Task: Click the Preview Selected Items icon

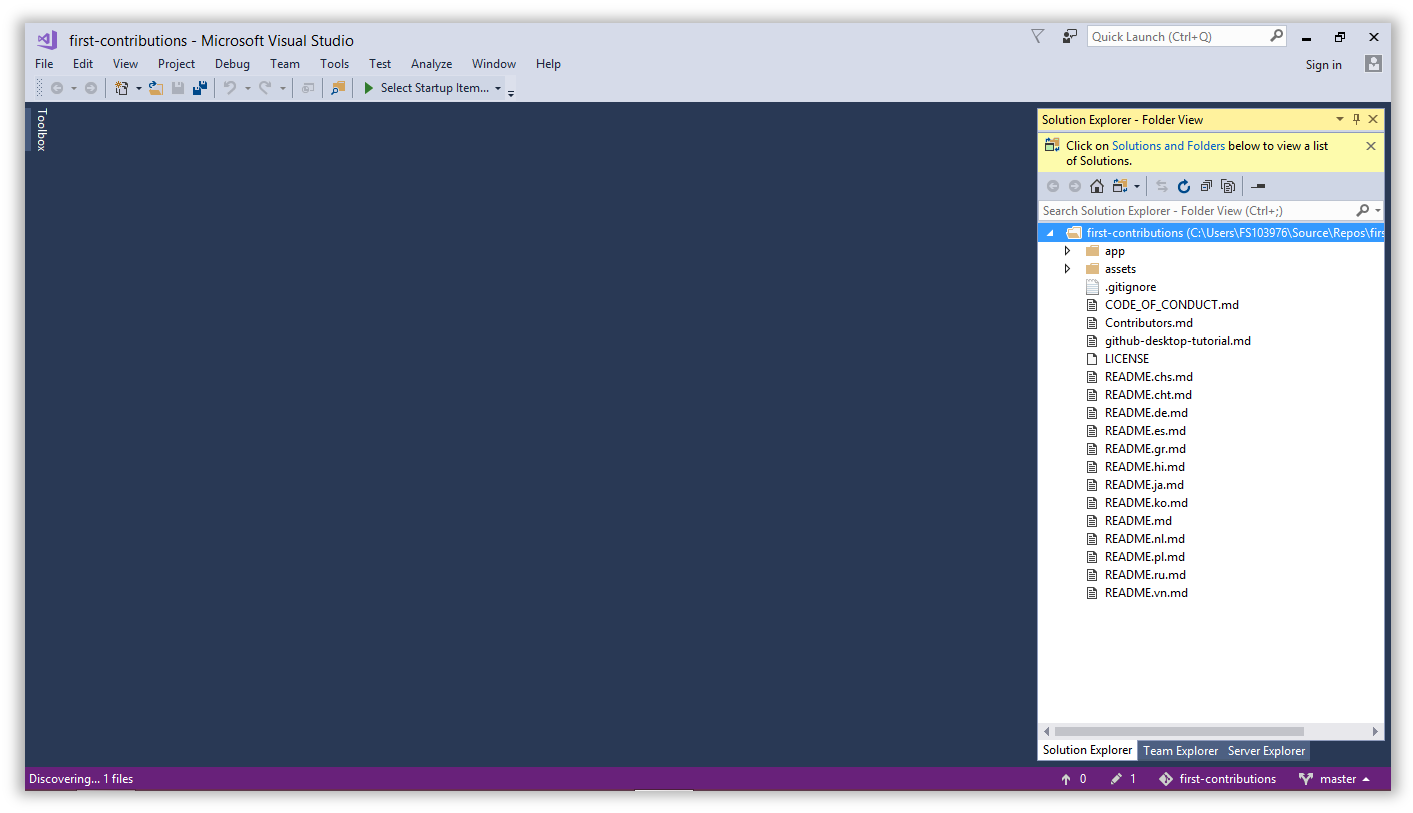Action: pos(1259,186)
